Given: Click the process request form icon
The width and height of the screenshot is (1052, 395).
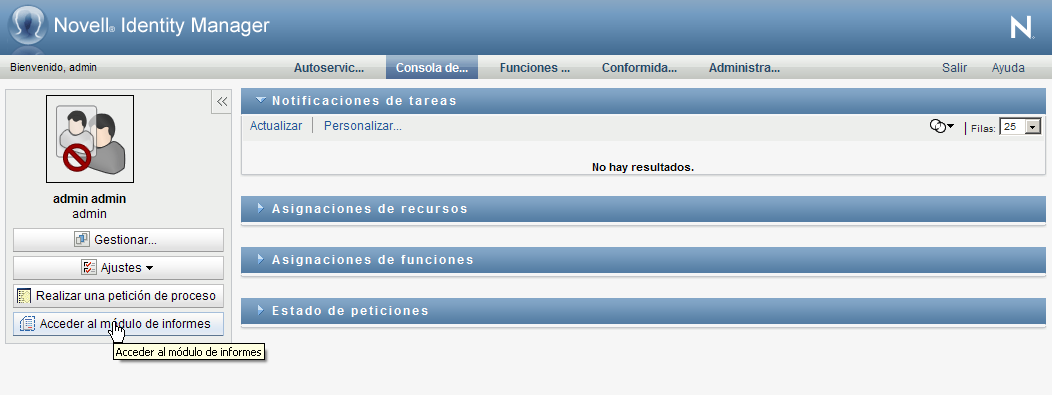Looking at the screenshot, I should click(24, 296).
